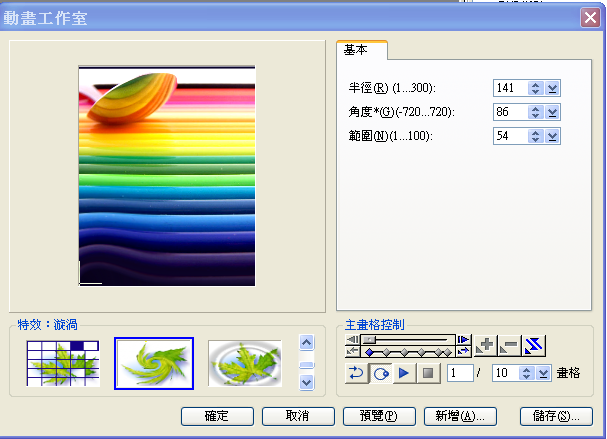
Task: Click the 取消 button
Action: point(298,416)
